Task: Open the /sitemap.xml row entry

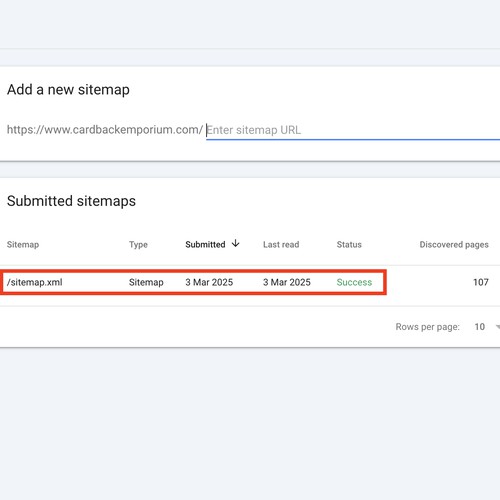Action: pos(35,282)
